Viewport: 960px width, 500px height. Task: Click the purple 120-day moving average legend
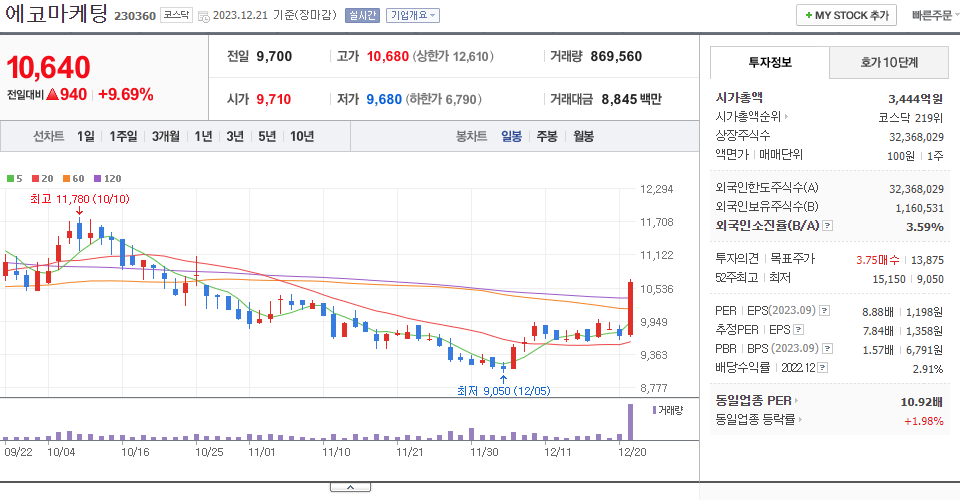tap(107, 179)
